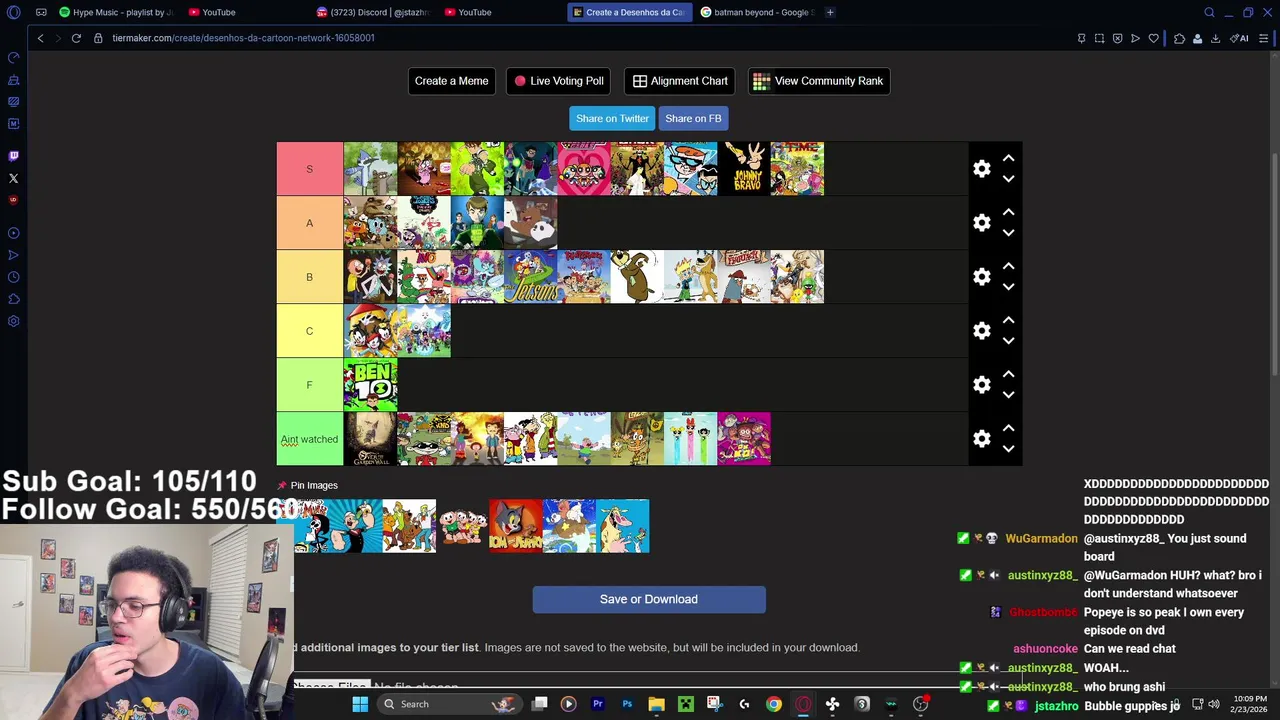Select the S tier color label
This screenshot has width=1280, height=720.
click(309, 169)
